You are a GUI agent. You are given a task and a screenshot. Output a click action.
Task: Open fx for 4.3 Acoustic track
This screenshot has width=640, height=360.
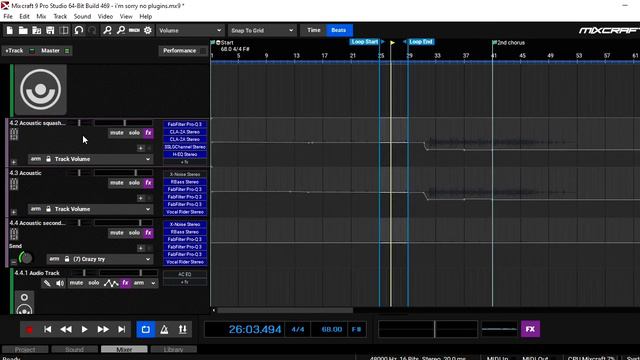tap(149, 183)
